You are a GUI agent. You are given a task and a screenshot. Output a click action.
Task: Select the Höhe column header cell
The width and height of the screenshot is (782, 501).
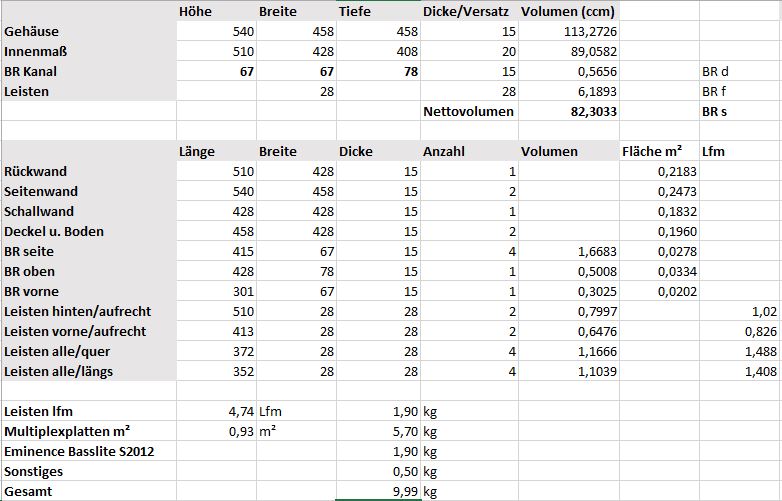coord(216,11)
